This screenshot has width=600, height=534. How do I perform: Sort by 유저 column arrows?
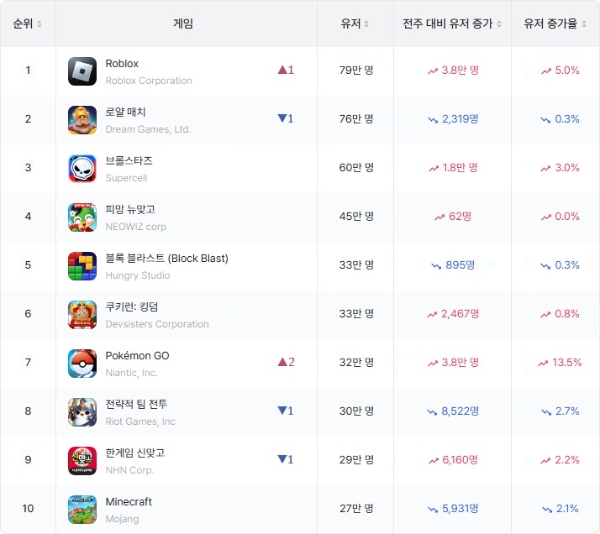(x=366, y=24)
